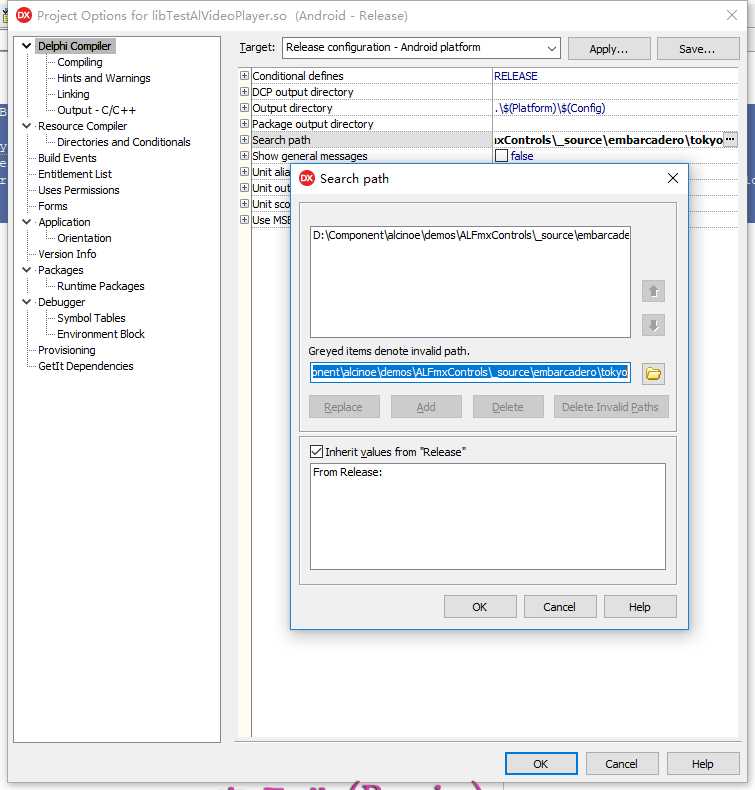Expand Output directory row
This screenshot has width=755, height=790.
point(244,108)
